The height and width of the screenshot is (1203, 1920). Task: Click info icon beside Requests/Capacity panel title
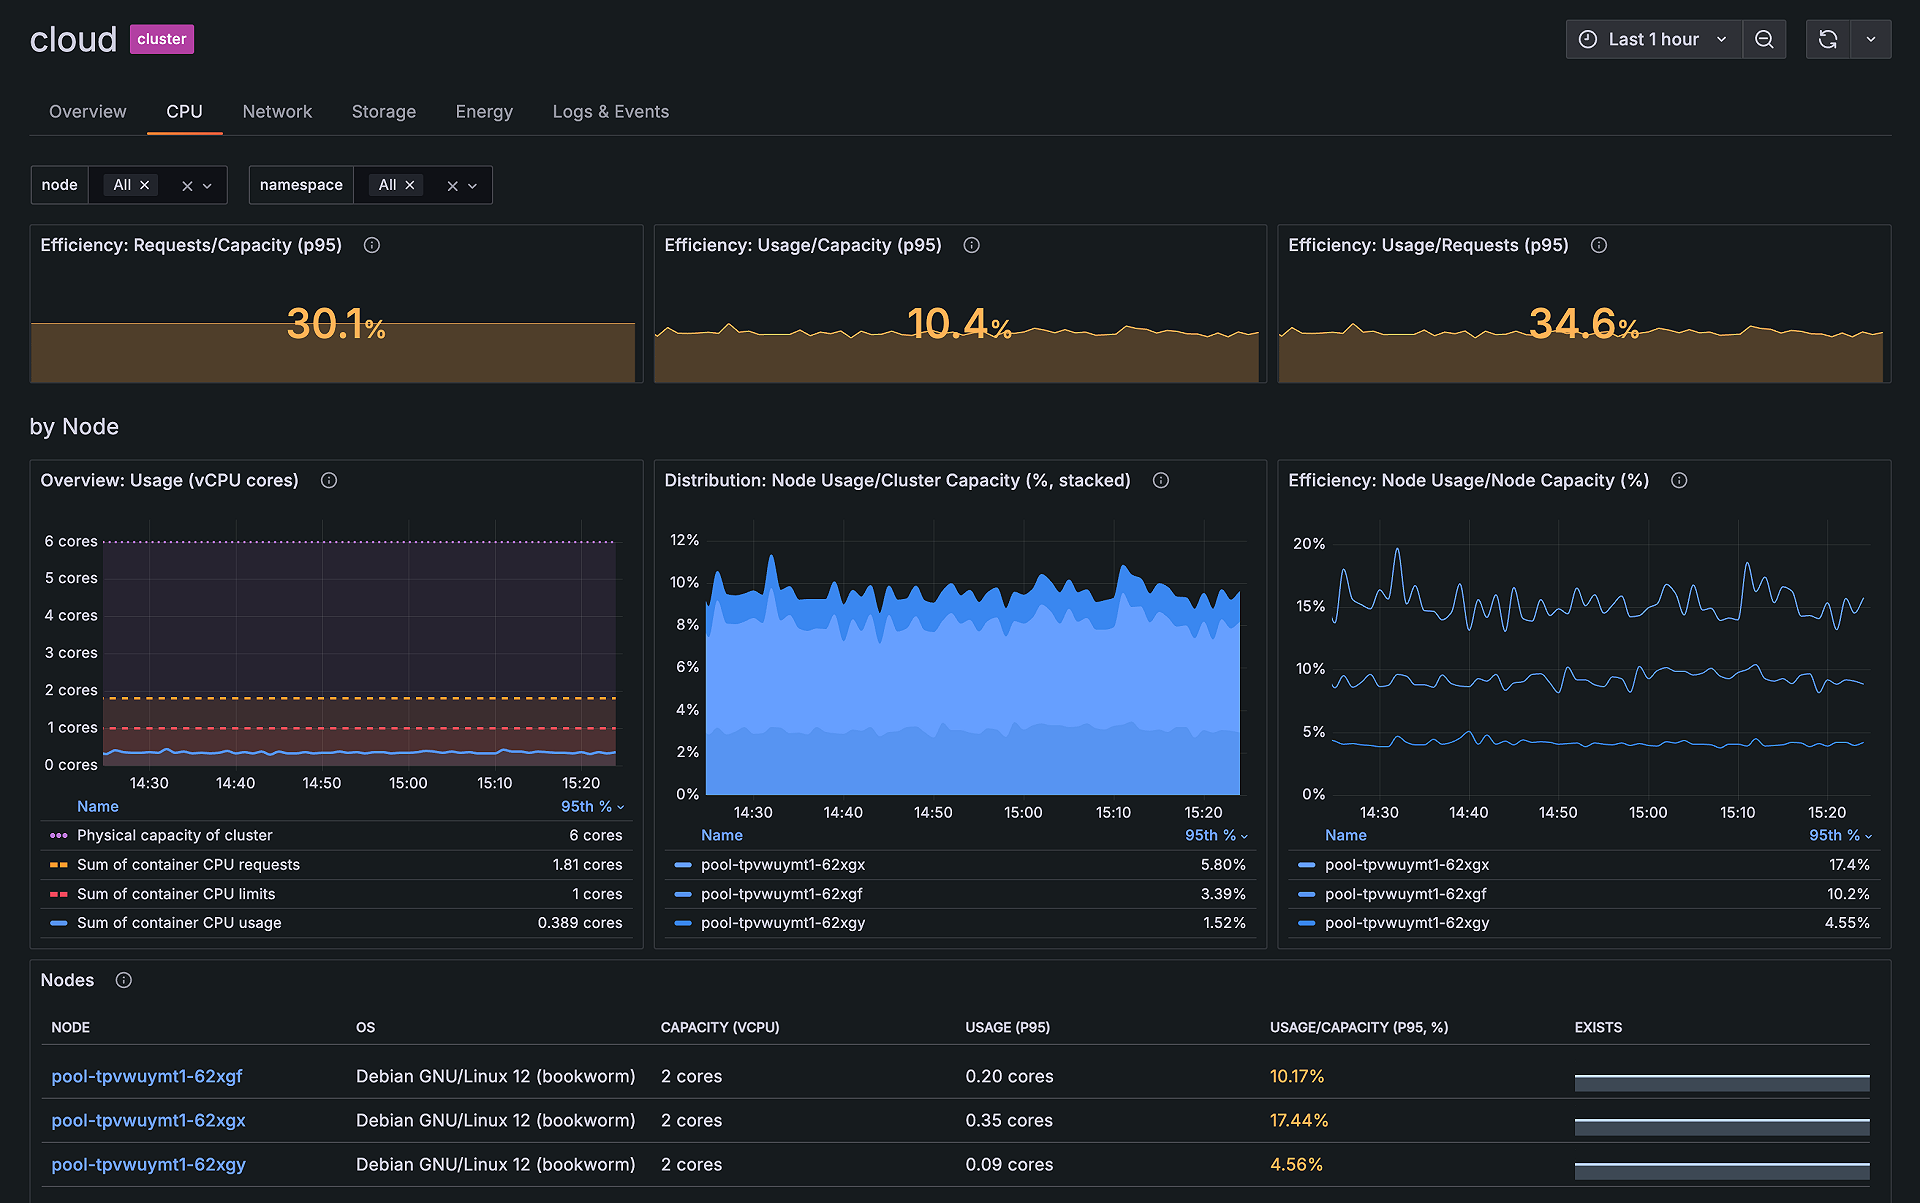tap(372, 245)
